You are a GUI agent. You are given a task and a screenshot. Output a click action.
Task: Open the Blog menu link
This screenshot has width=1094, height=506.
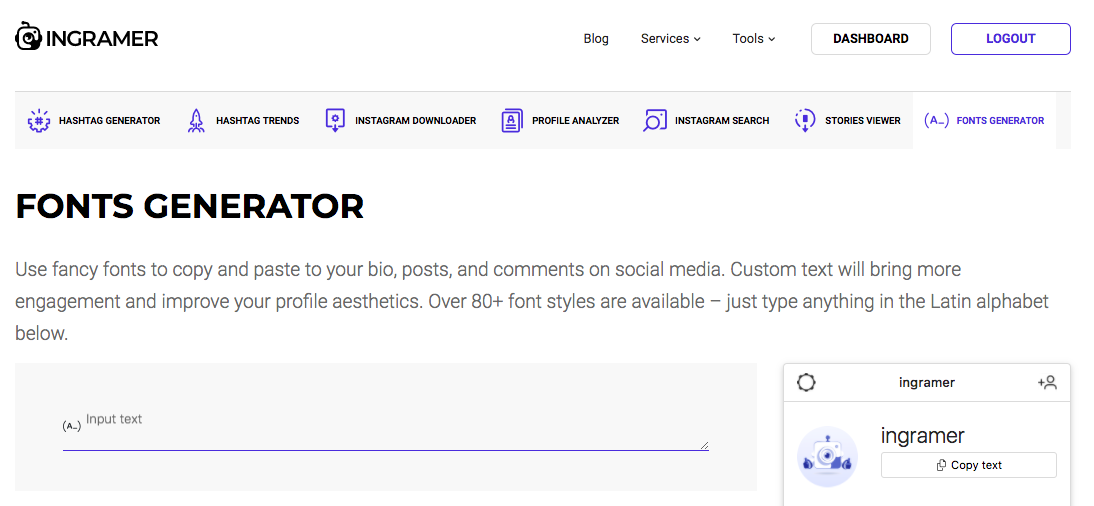pos(596,38)
